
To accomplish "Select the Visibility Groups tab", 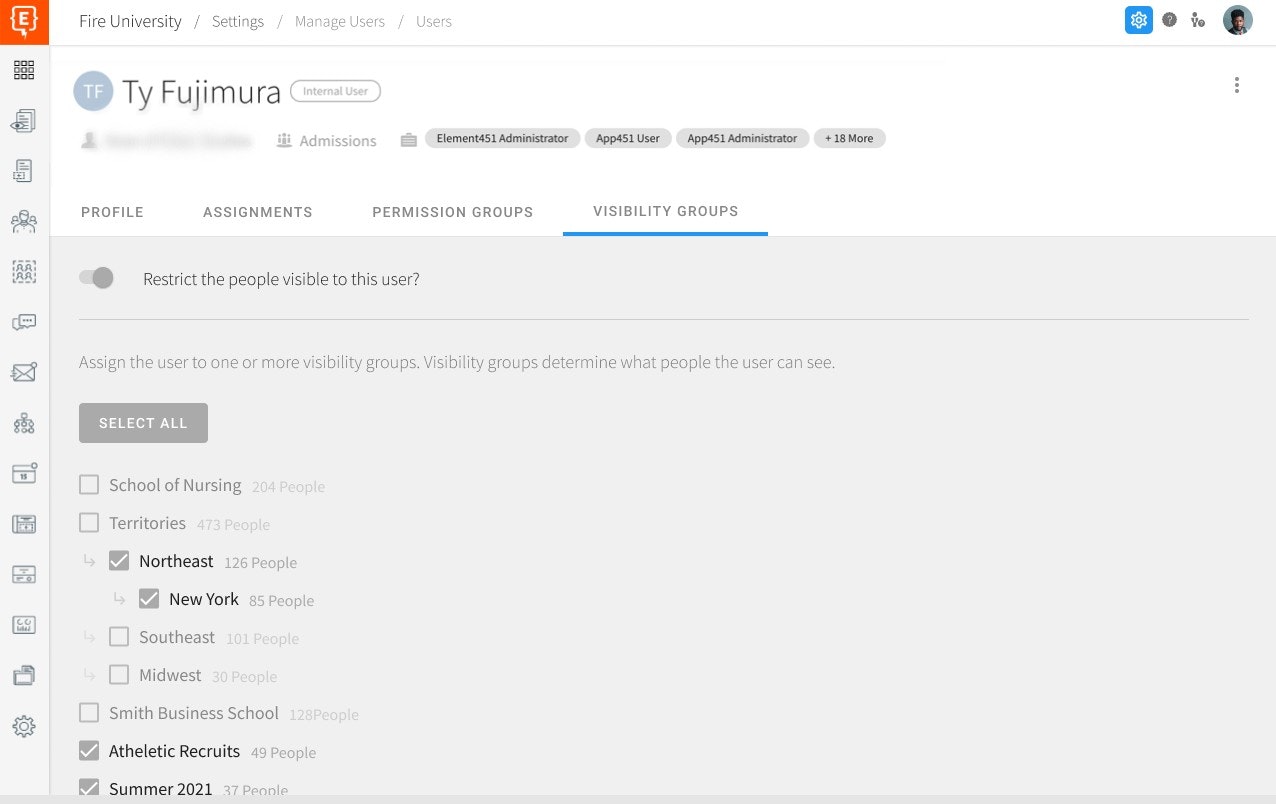I will click(x=666, y=211).
